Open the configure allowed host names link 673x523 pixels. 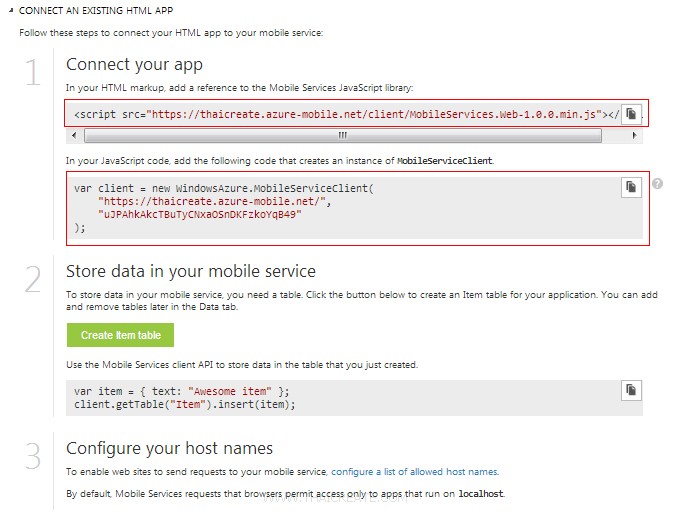pyautogui.click(x=414, y=471)
